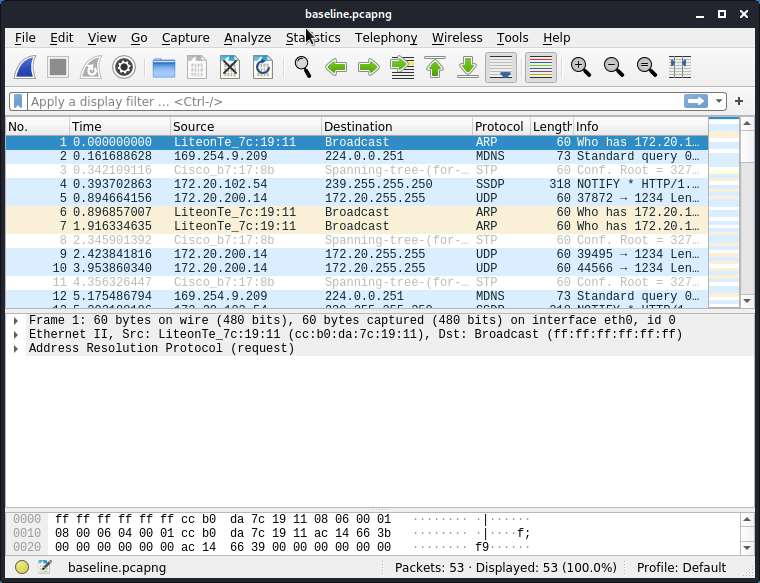
Task: Expand Address Resolution Protocol tree
Action: coord(16,348)
